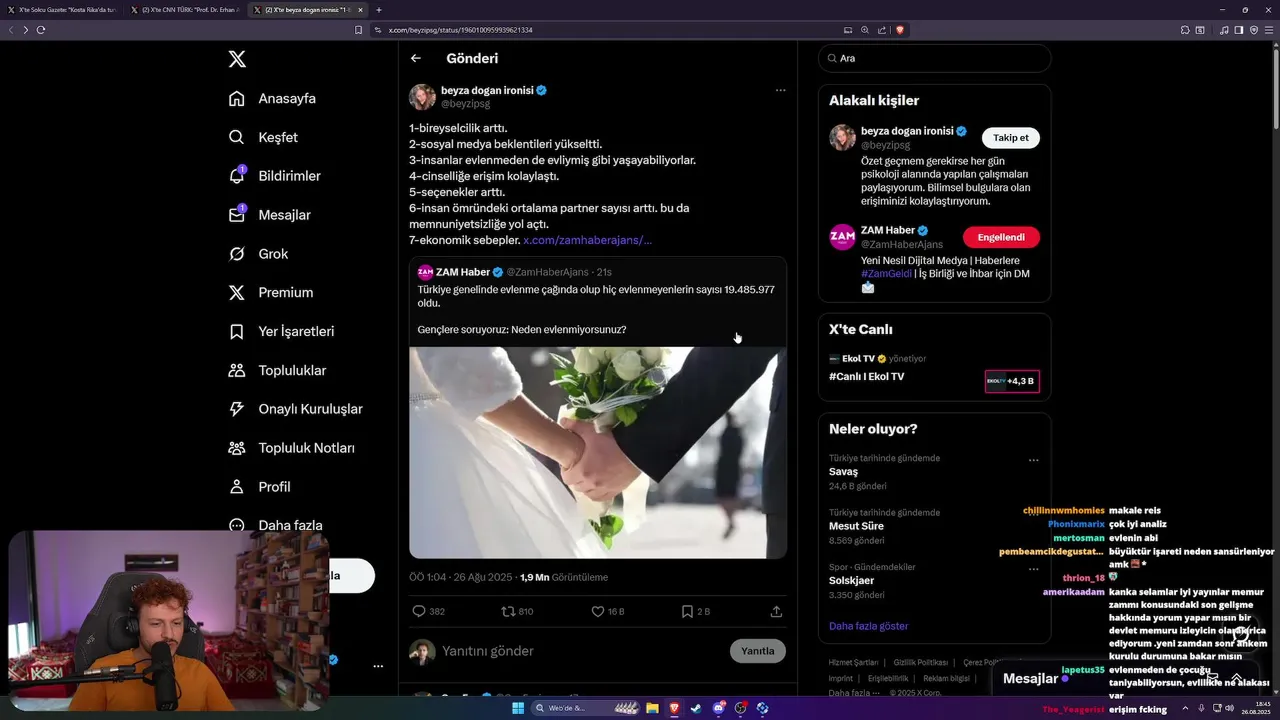Open Yer İşaretleri bookmarks
The width and height of the screenshot is (1280, 720).
(281, 331)
